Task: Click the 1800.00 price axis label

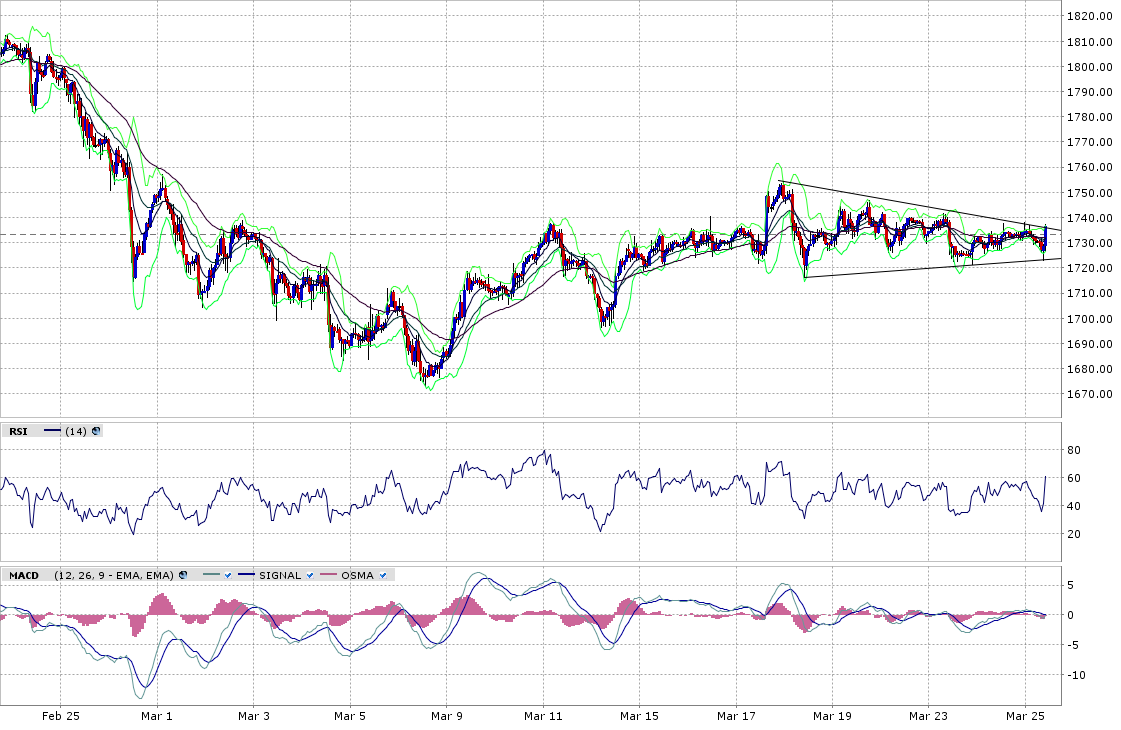Action: pyautogui.click(x=1090, y=67)
